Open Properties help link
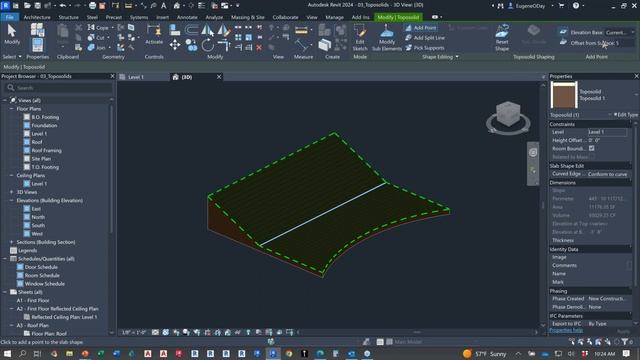Image resolution: width=640 pixels, height=360 pixels. click(x=566, y=330)
